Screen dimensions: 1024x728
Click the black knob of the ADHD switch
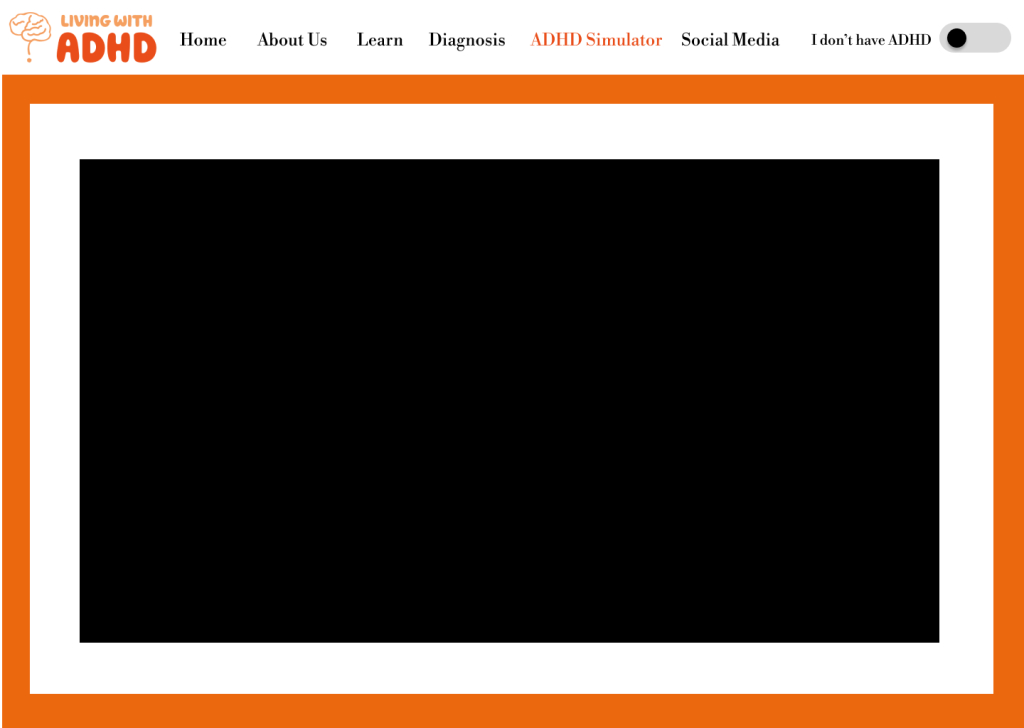pos(957,39)
